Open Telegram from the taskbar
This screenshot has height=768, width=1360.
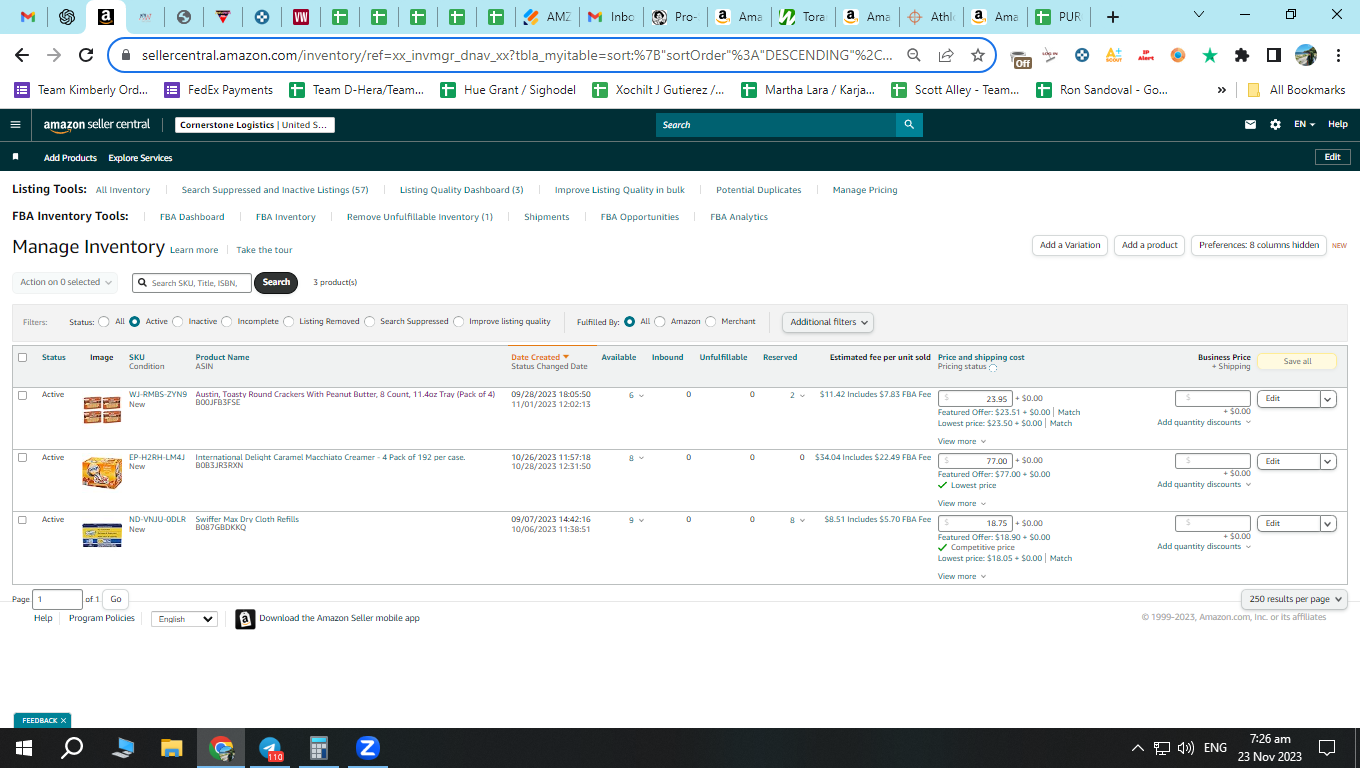[270, 748]
